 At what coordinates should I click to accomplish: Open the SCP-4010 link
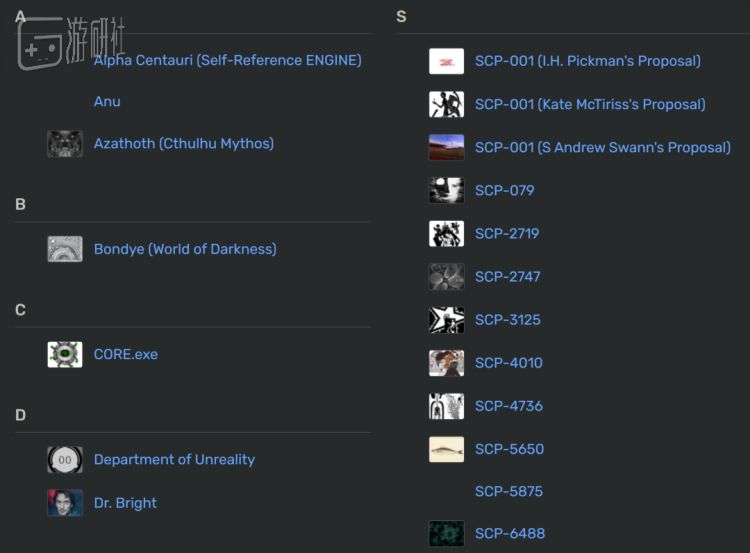pos(508,363)
